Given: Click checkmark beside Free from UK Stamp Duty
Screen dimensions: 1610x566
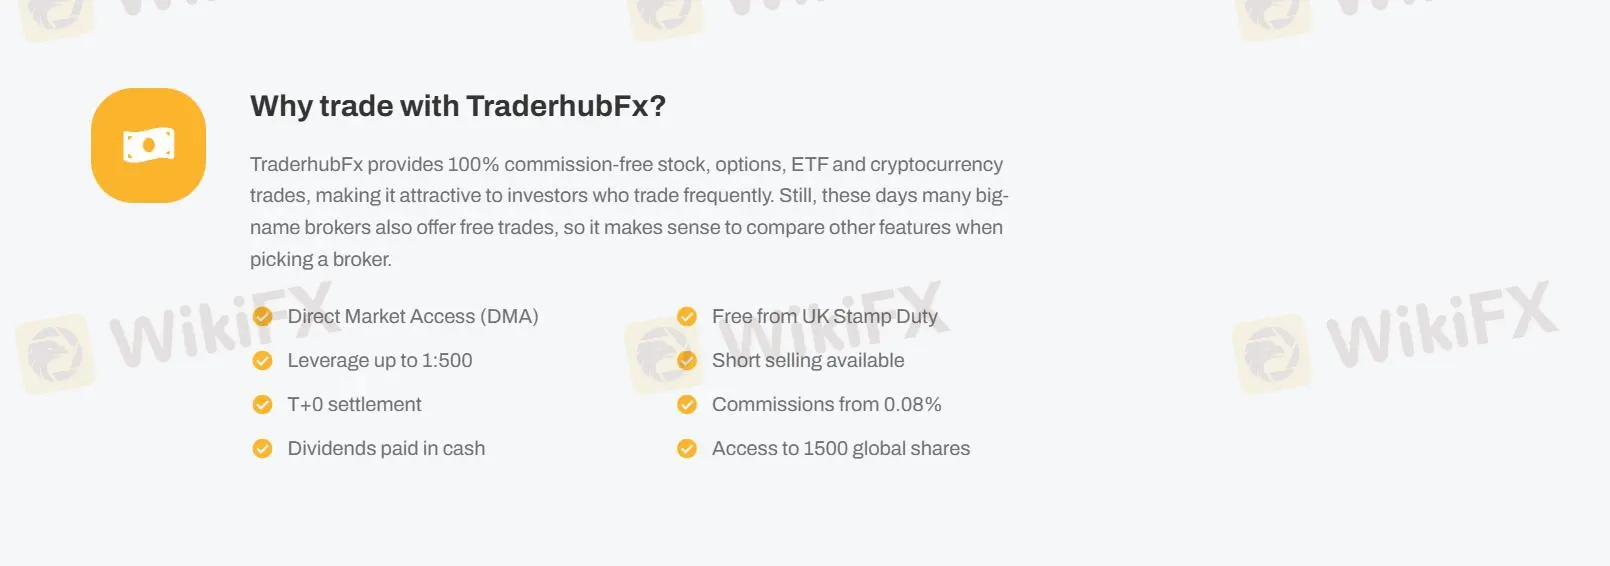Looking at the screenshot, I should pos(687,317).
